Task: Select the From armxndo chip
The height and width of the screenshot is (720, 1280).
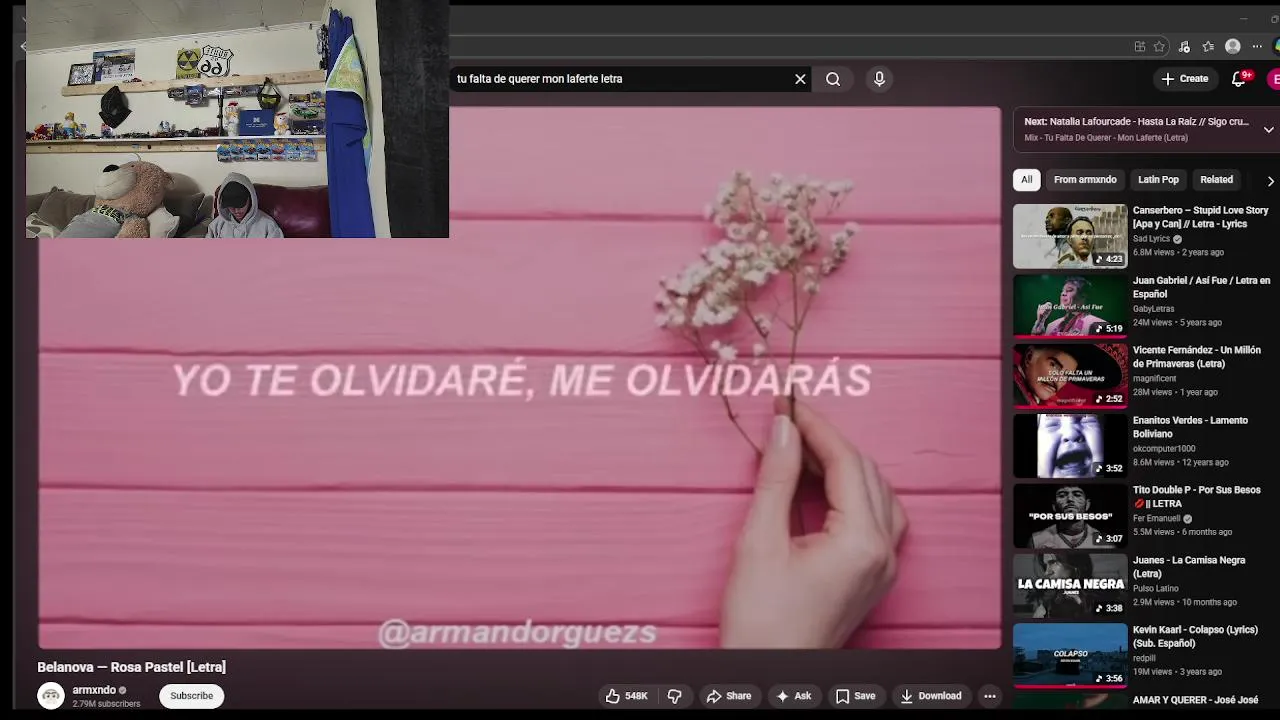Action: coord(1085,180)
